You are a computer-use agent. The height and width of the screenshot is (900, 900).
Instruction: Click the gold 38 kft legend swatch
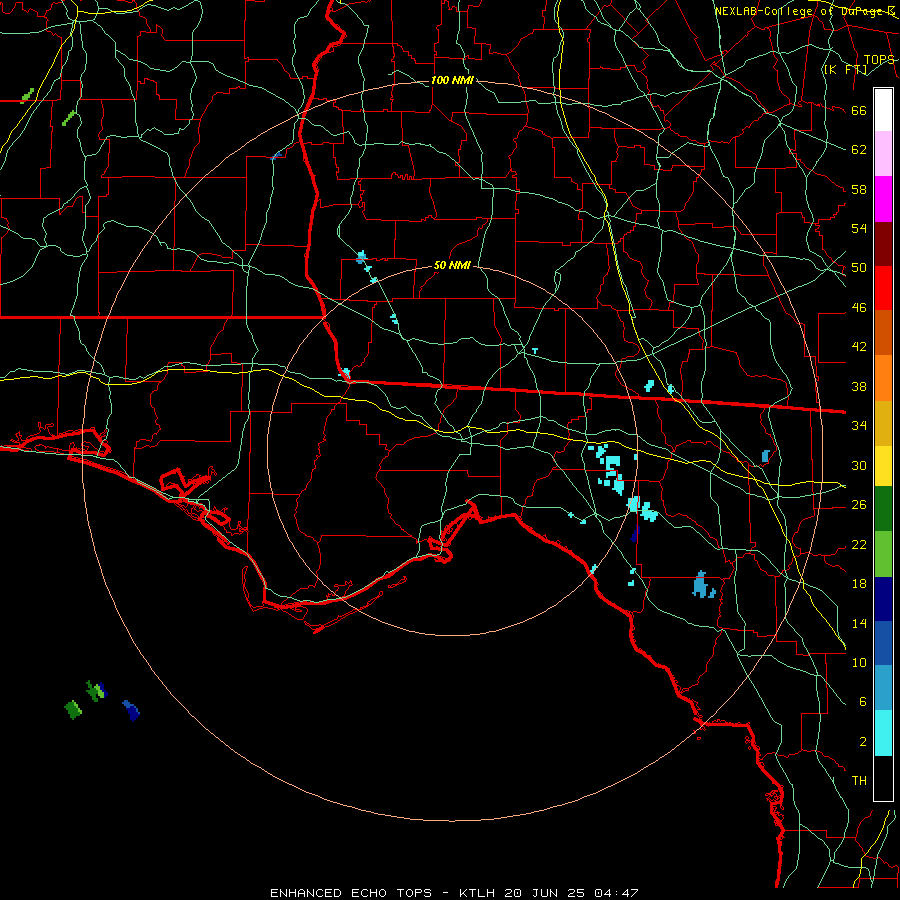(x=883, y=423)
